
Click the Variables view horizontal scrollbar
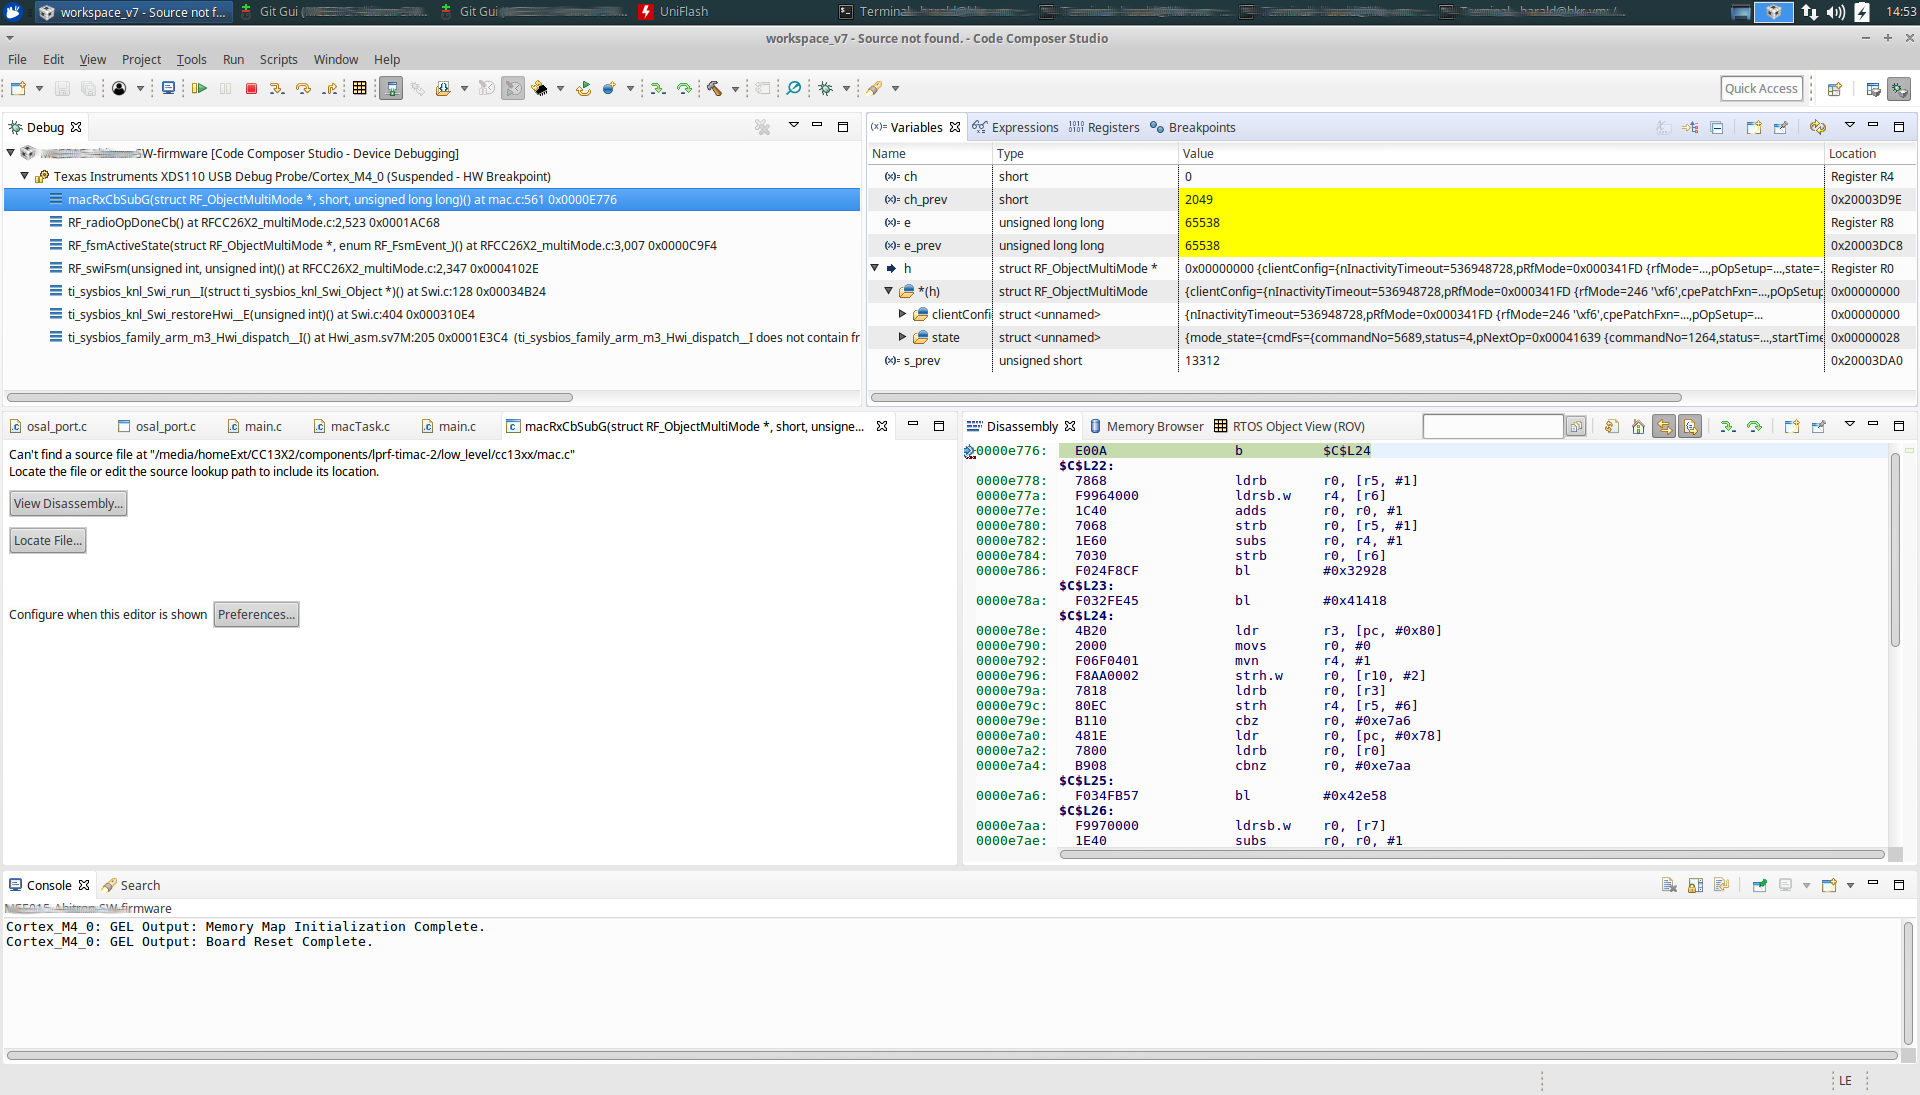[1276, 398]
